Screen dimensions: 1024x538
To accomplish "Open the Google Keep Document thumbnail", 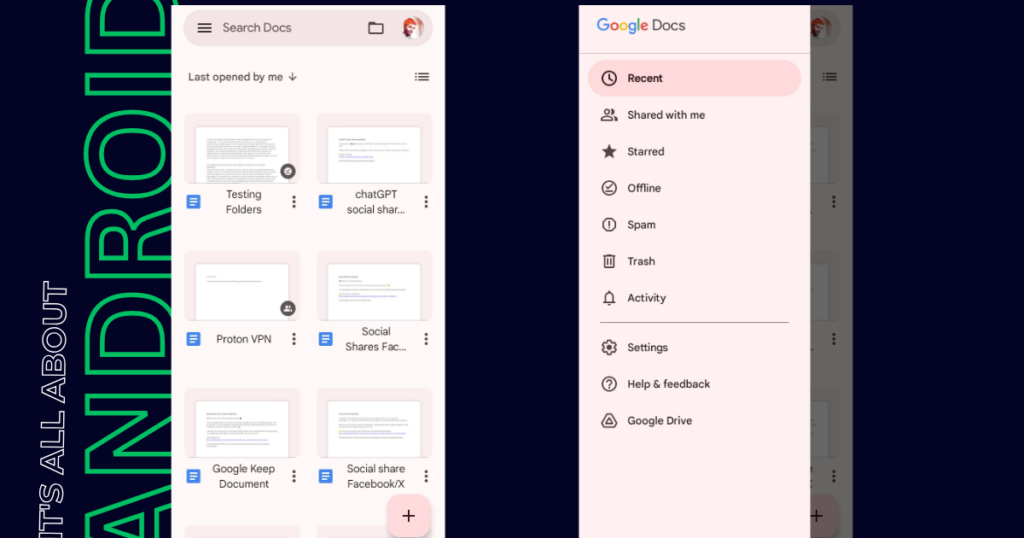I will pos(242,423).
